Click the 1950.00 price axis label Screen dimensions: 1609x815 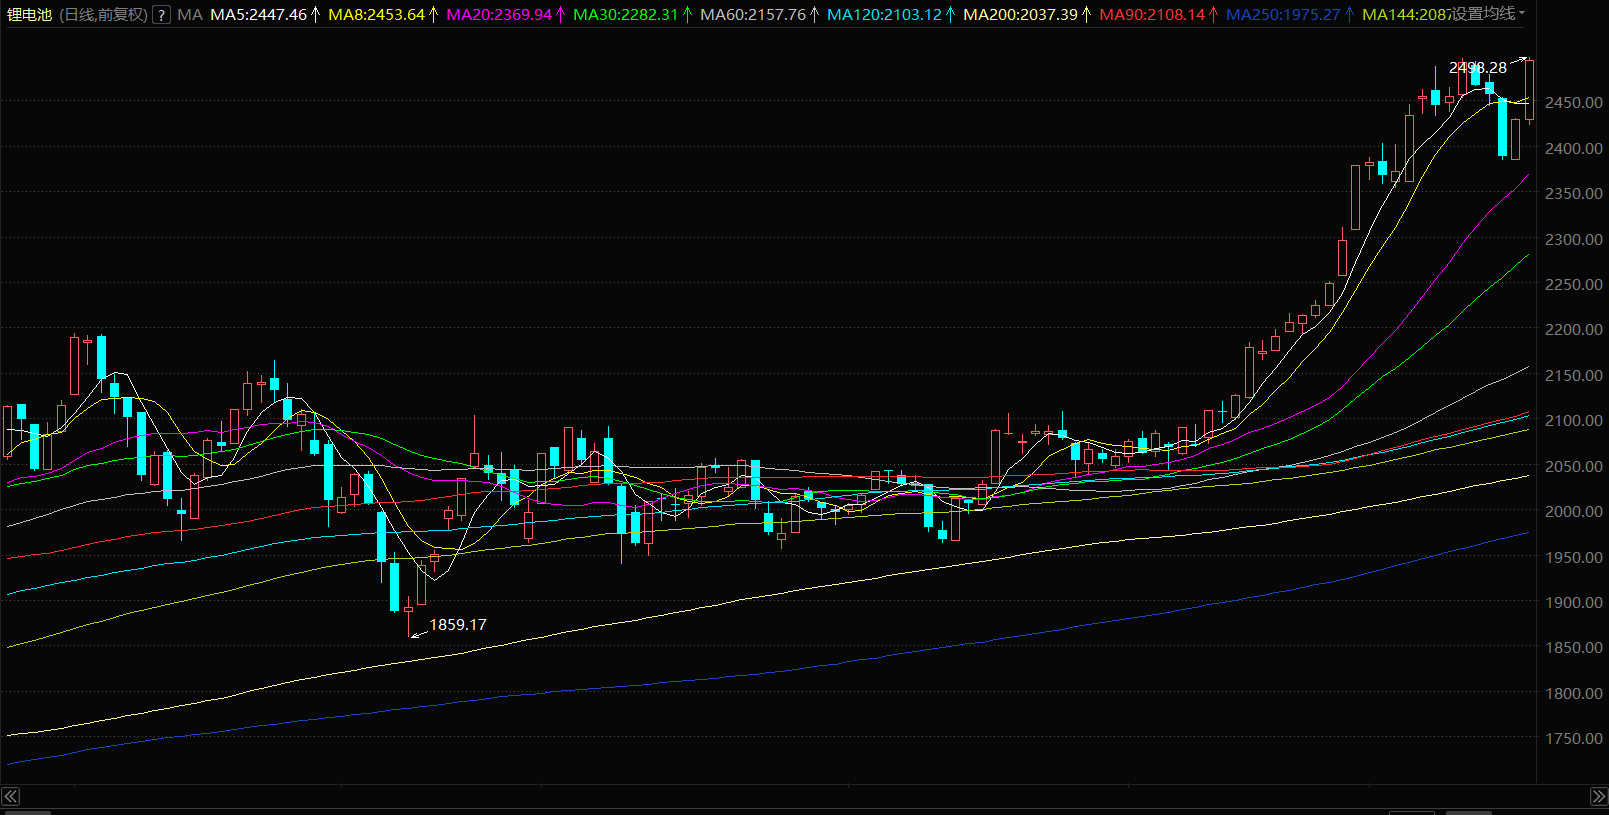coord(1574,558)
